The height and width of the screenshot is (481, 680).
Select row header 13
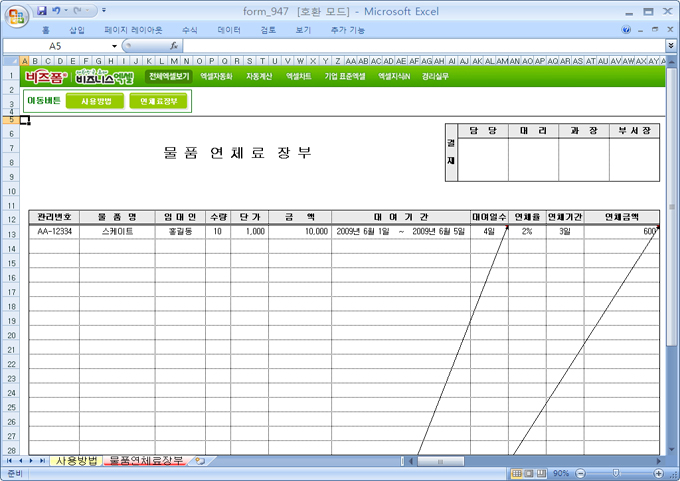pos(11,234)
